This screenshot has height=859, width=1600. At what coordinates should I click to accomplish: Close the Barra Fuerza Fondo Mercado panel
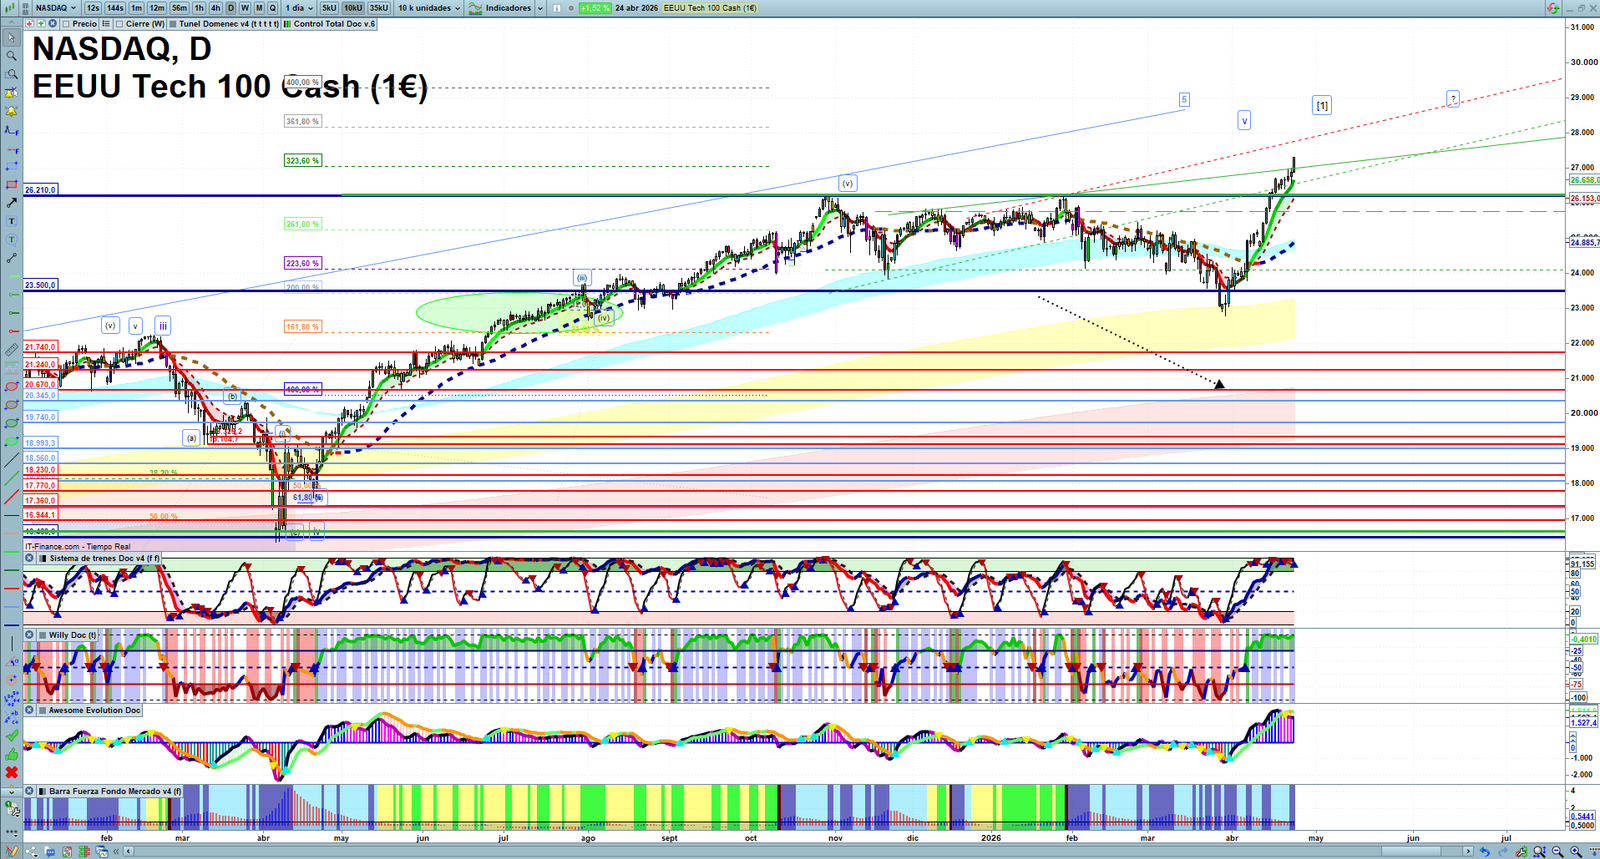(30, 791)
